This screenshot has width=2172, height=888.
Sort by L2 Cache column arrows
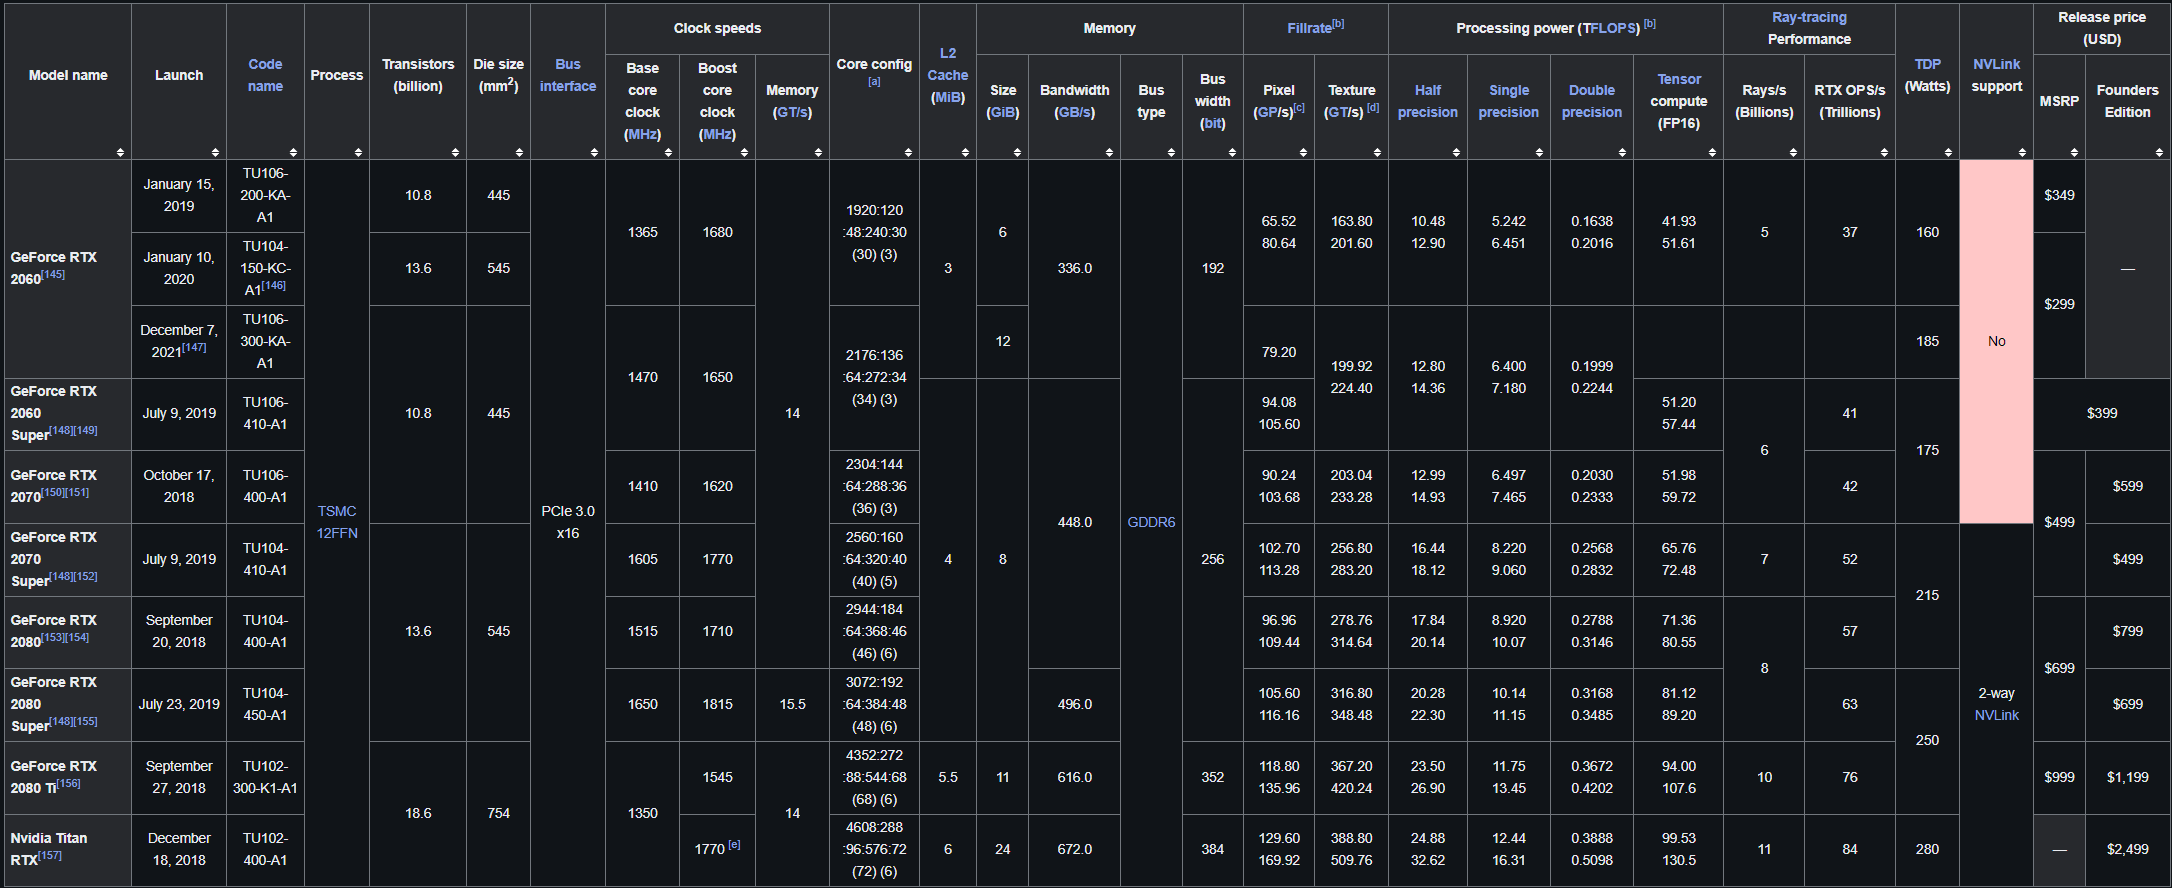coord(965,152)
